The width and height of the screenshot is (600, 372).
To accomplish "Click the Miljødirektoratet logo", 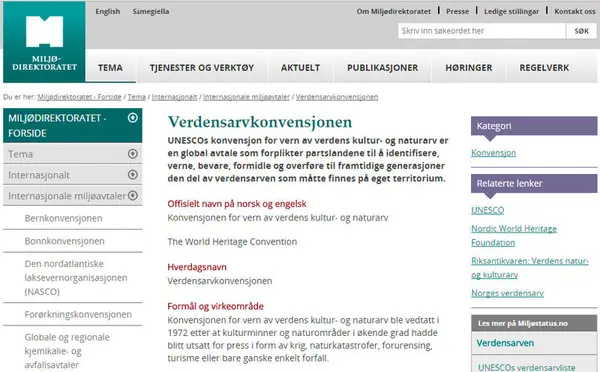I will tap(44, 42).
